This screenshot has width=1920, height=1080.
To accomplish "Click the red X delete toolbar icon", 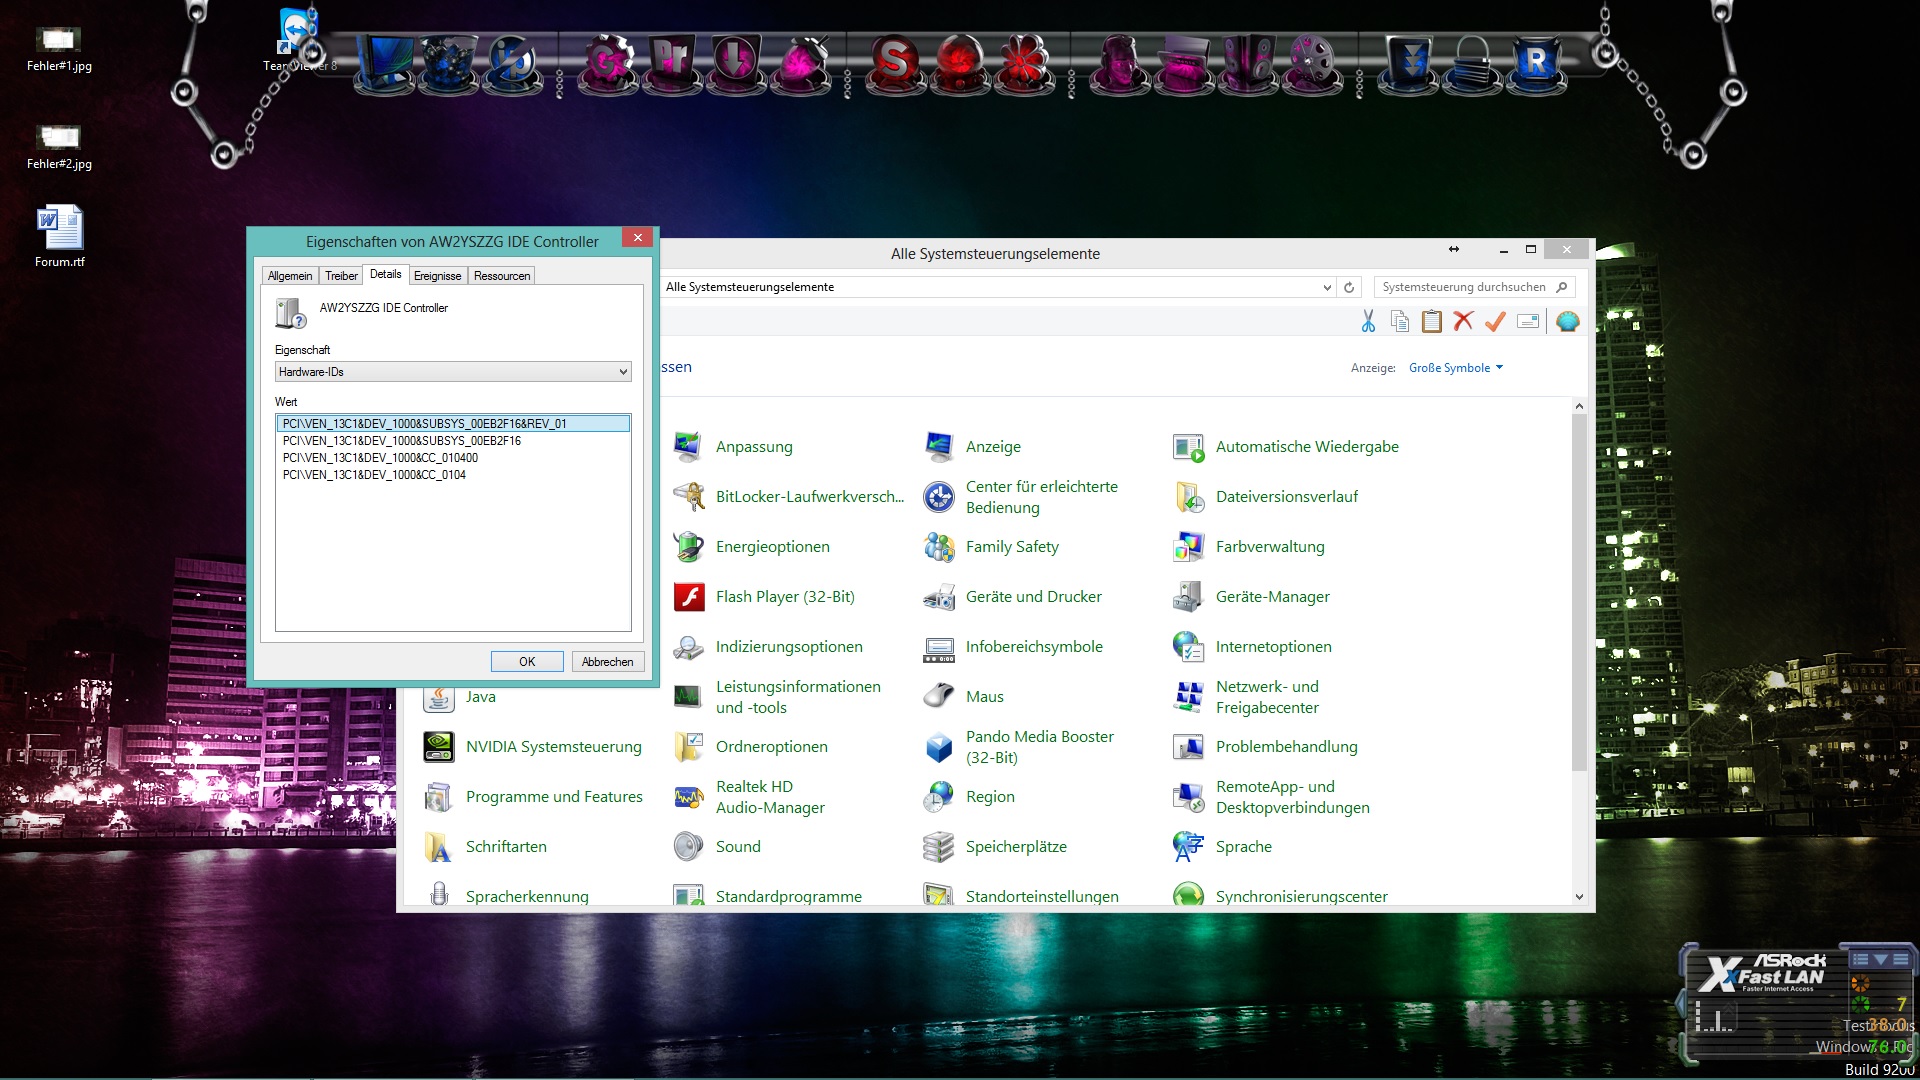I will click(x=1463, y=321).
